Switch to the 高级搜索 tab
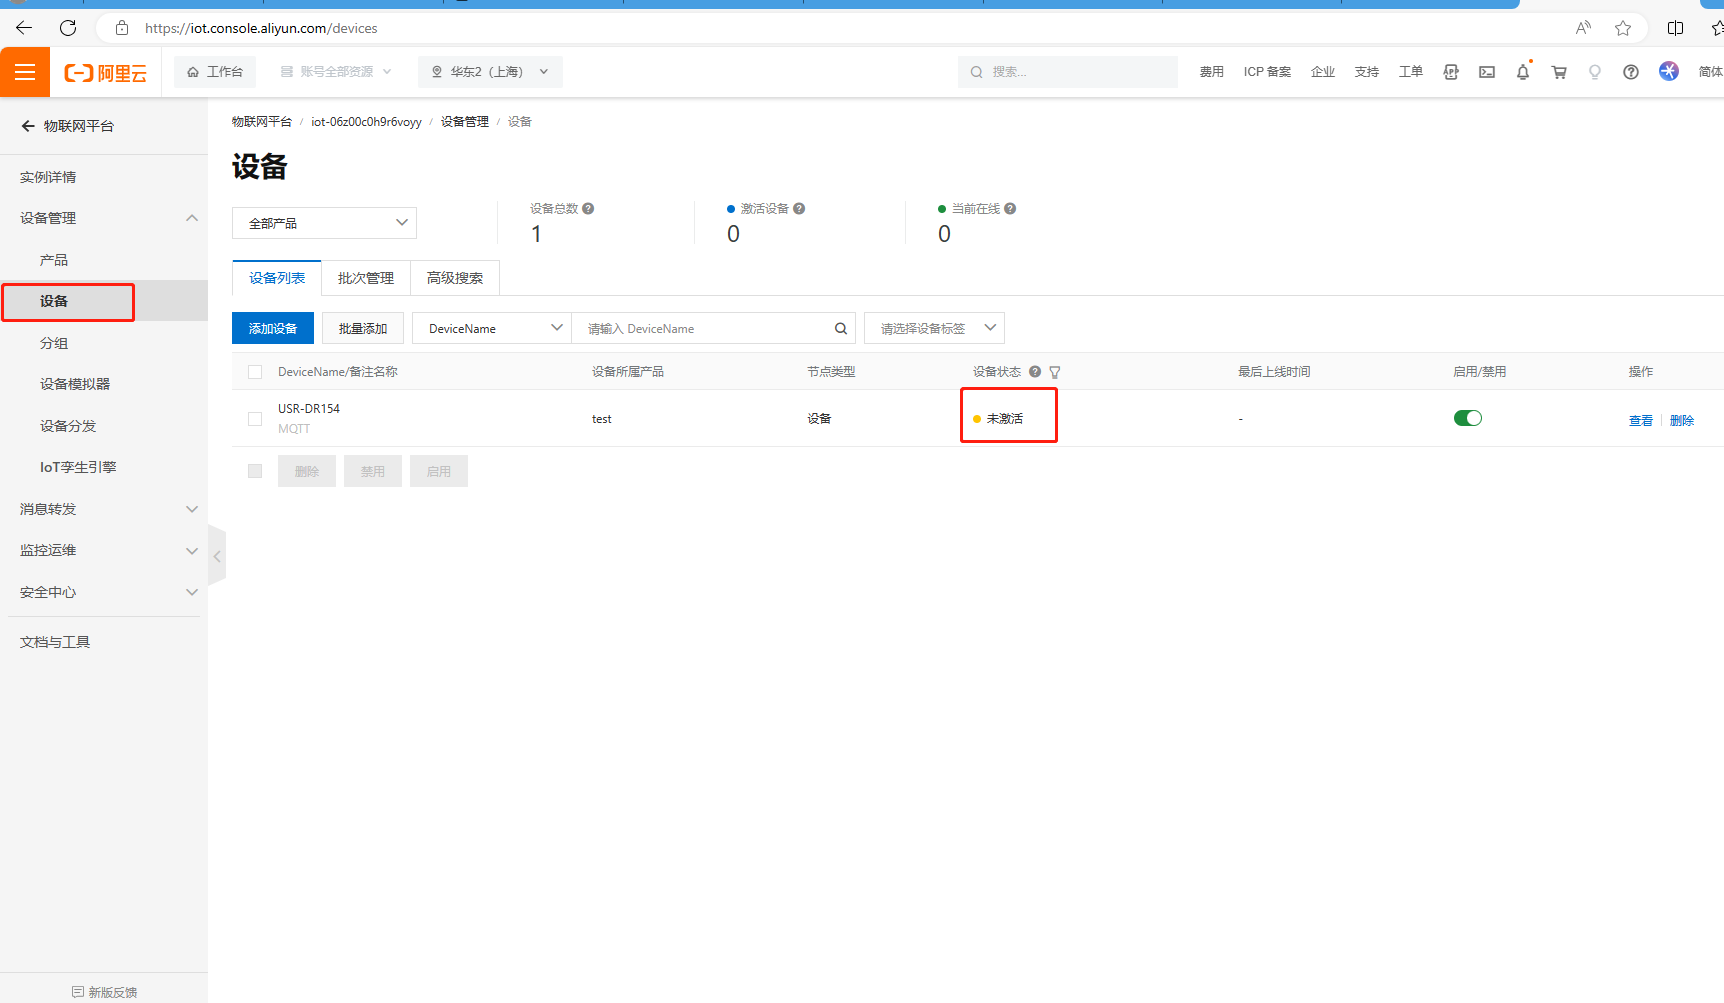Image resolution: width=1724 pixels, height=1003 pixels. coord(455,278)
